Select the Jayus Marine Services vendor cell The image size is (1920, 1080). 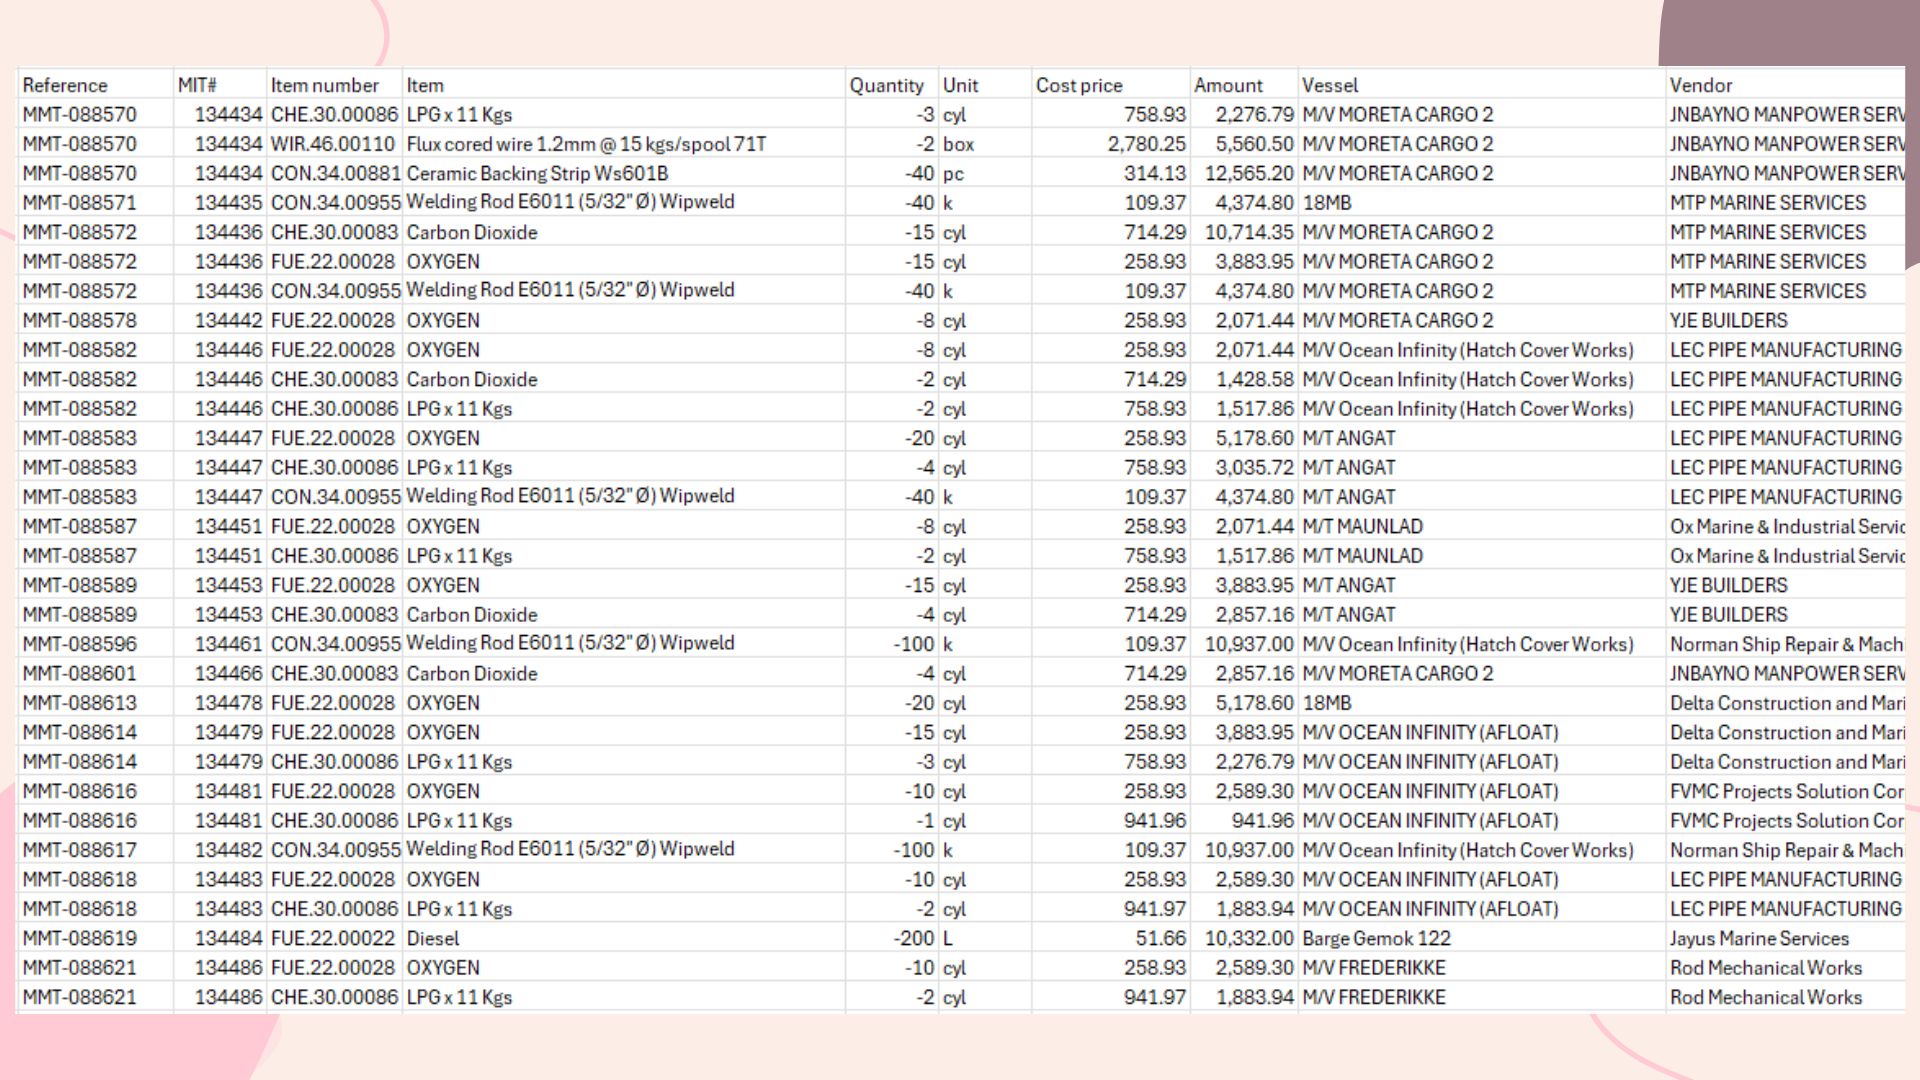coord(1759,938)
